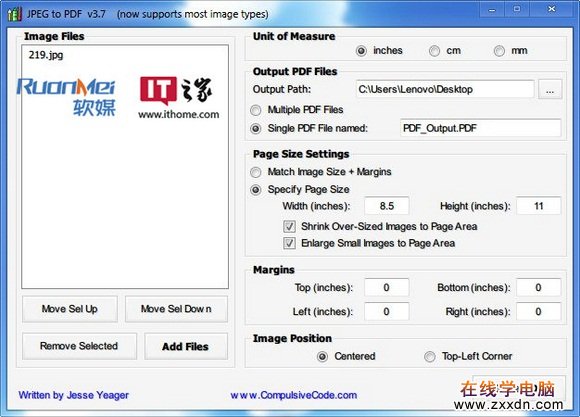580x417 pixels.
Task: Select Specify Page Size option
Action: click(256, 190)
